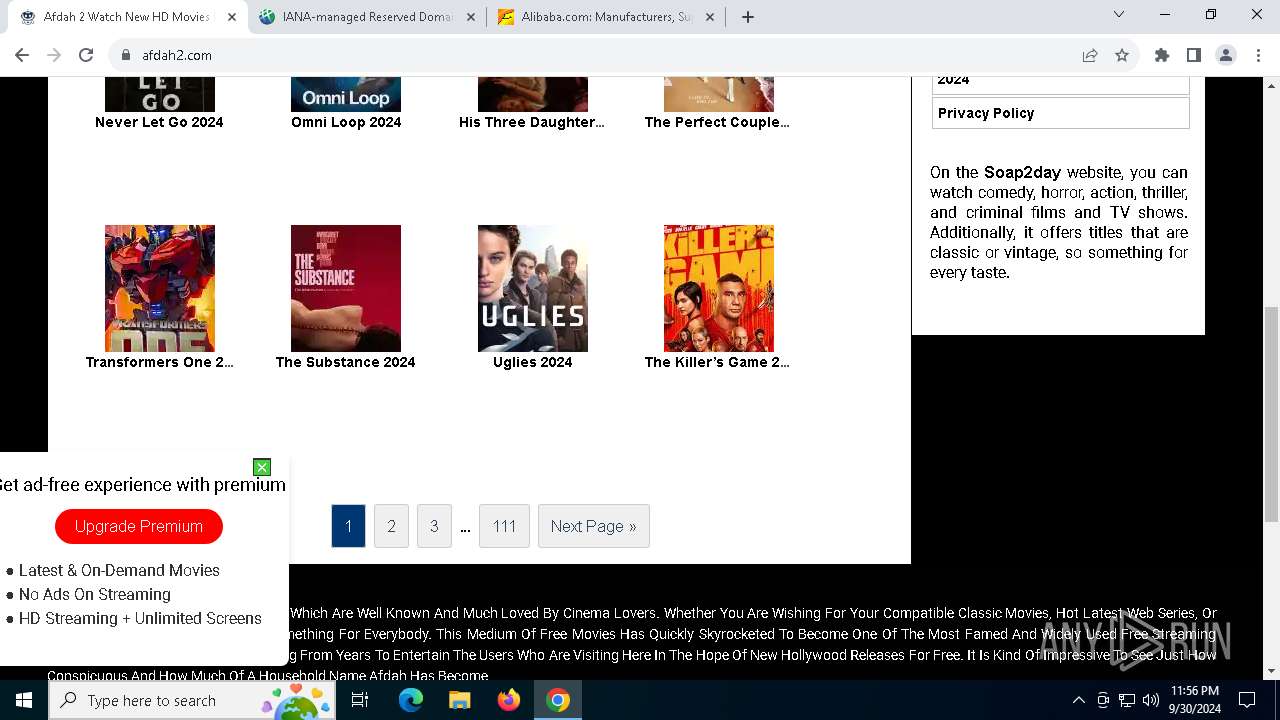Open Omni Loop 2024 title link

(346, 122)
